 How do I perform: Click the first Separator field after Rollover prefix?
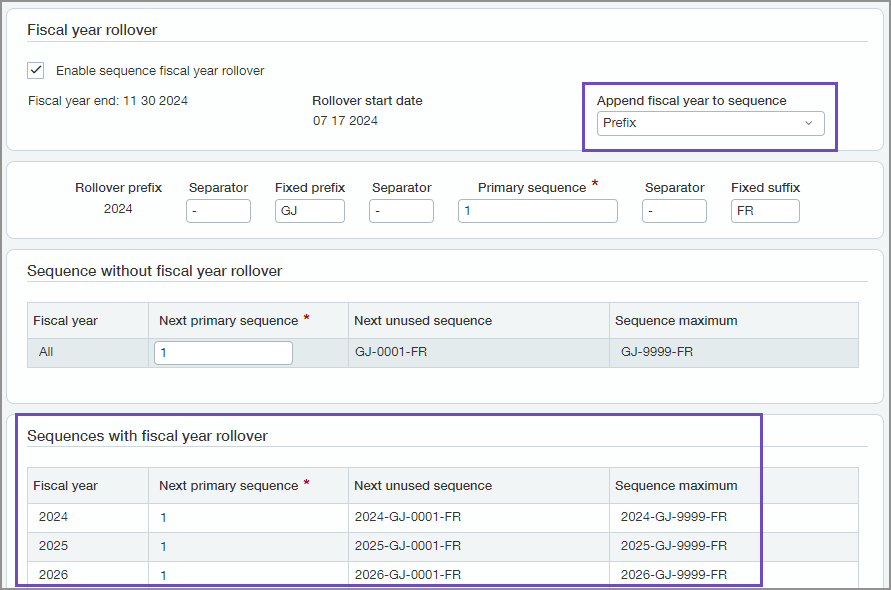coord(218,211)
